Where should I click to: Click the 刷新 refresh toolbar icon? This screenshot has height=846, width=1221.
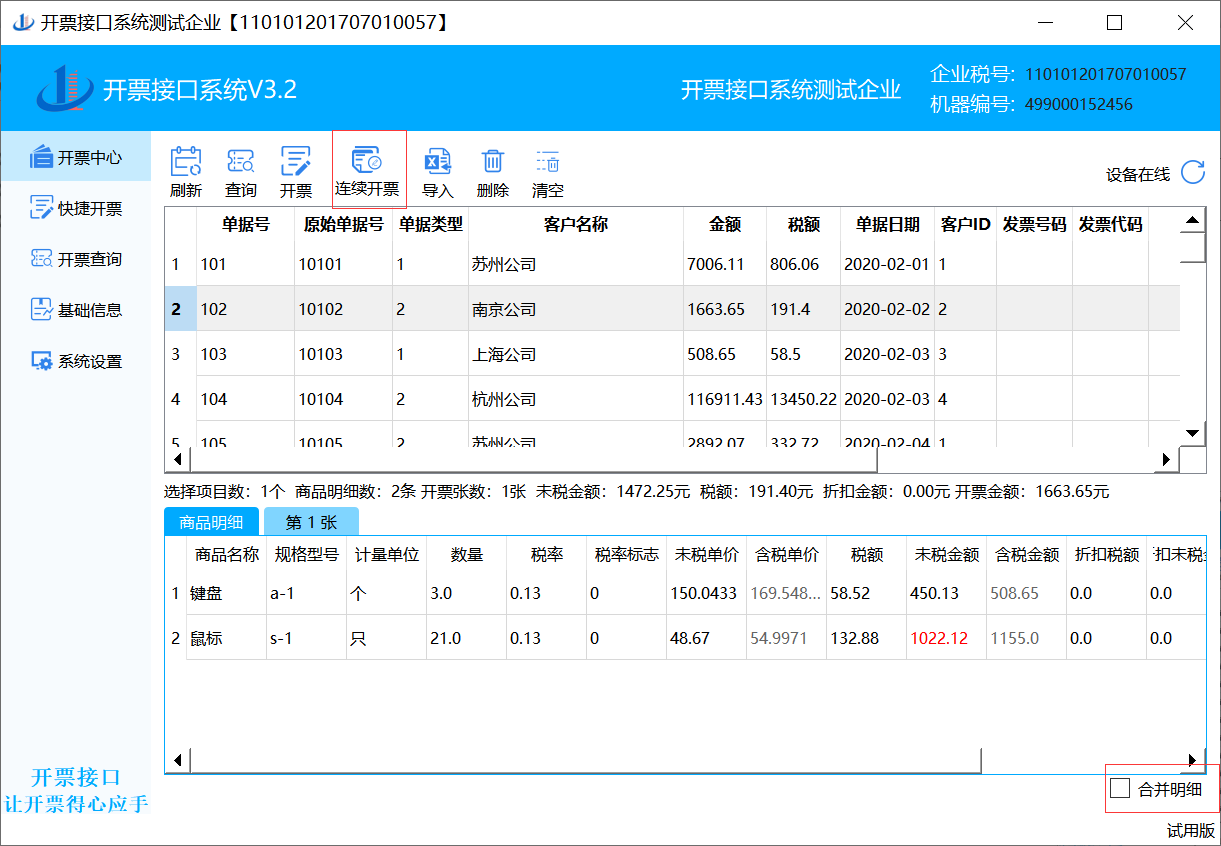(186, 162)
